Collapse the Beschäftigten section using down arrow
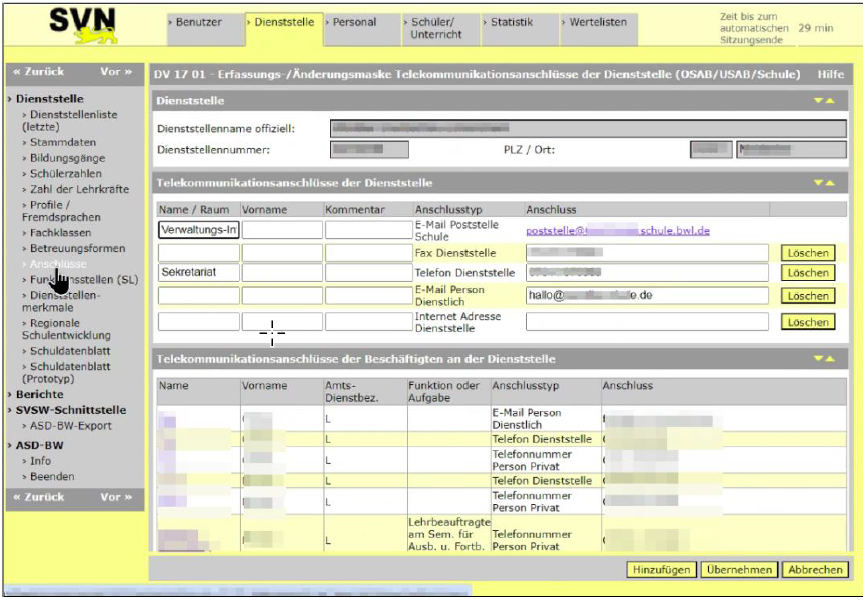 point(819,358)
